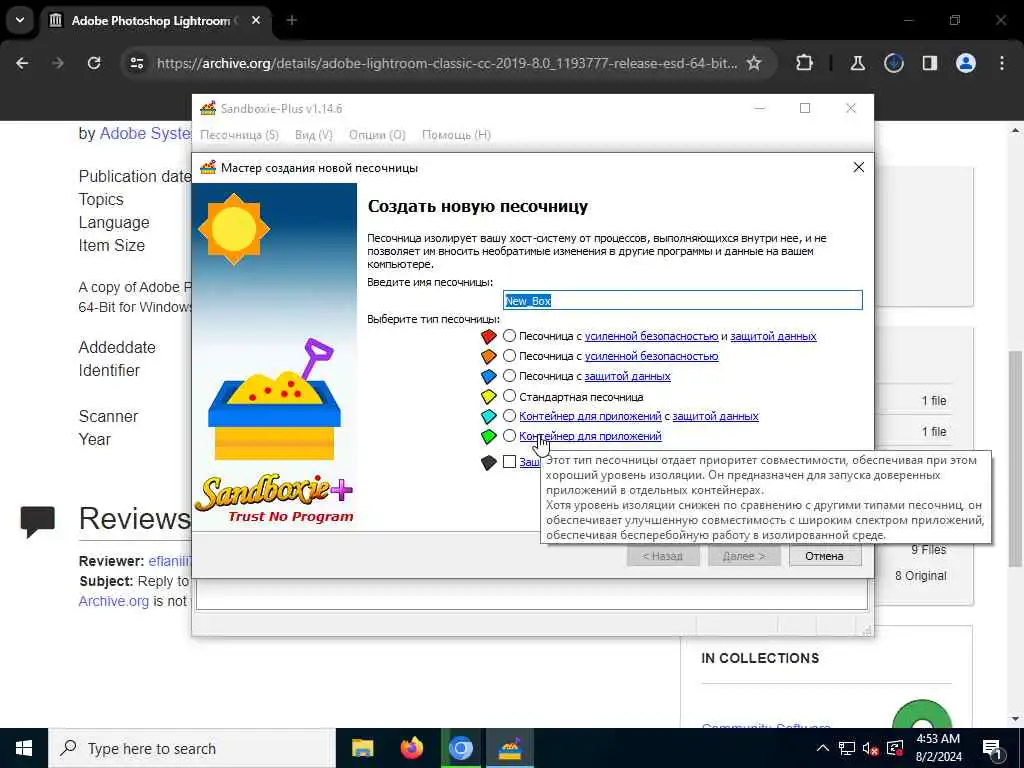Open the Опции (O) menu
Image resolution: width=1024 pixels, height=768 pixels.
pyautogui.click(x=377, y=135)
